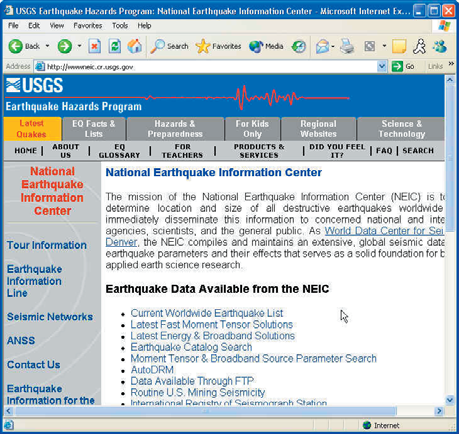The image size is (459, 434).
Task: Select the Hazards & Preparedness tab
Action: tap(175, 129)
